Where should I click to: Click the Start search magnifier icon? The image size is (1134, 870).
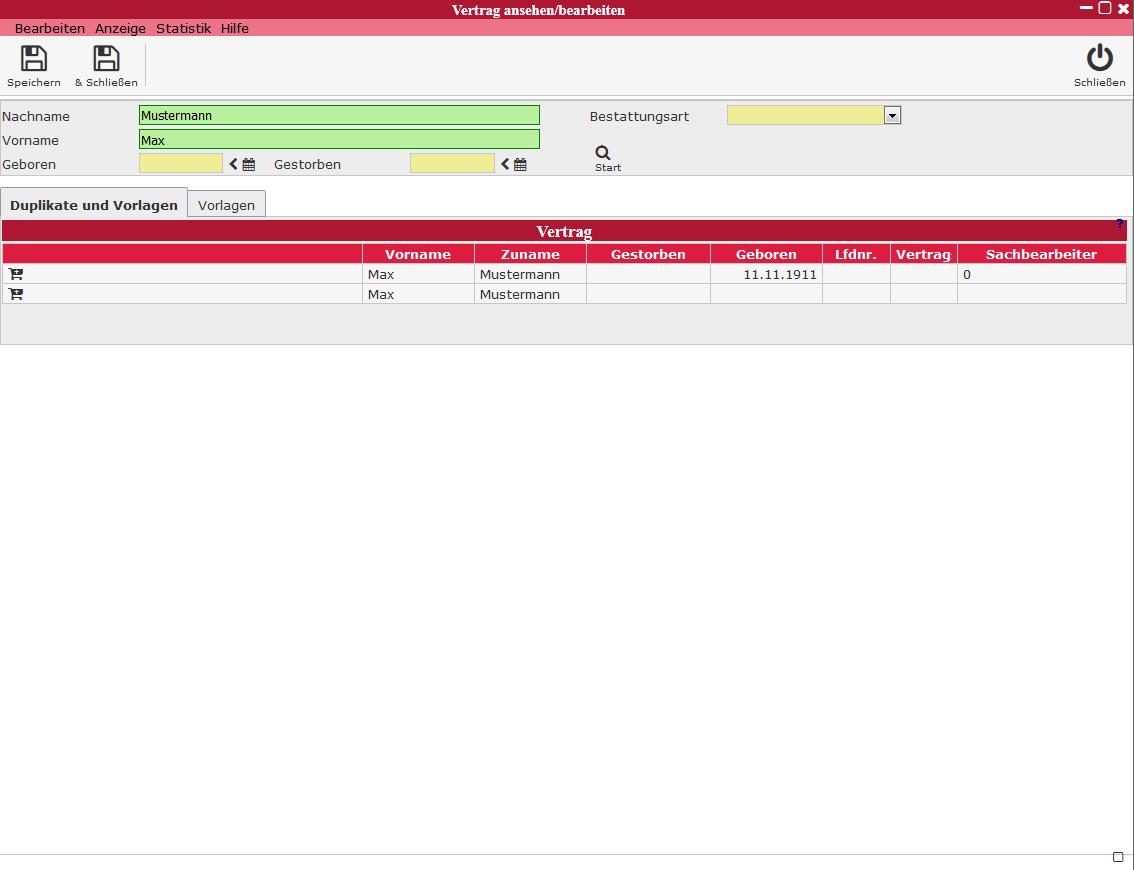pos(603,153)
